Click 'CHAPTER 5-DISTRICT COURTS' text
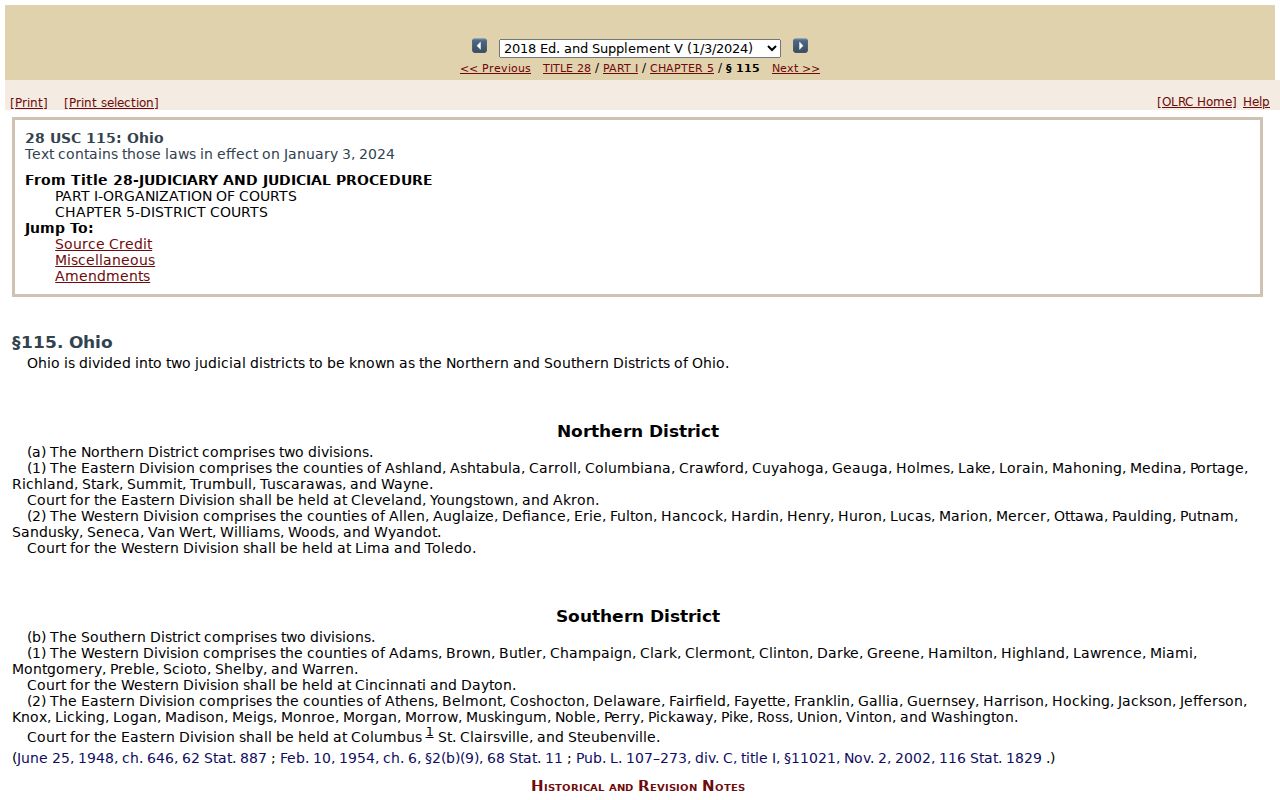This screenshot has height=800, width=1280. (161, 212)
